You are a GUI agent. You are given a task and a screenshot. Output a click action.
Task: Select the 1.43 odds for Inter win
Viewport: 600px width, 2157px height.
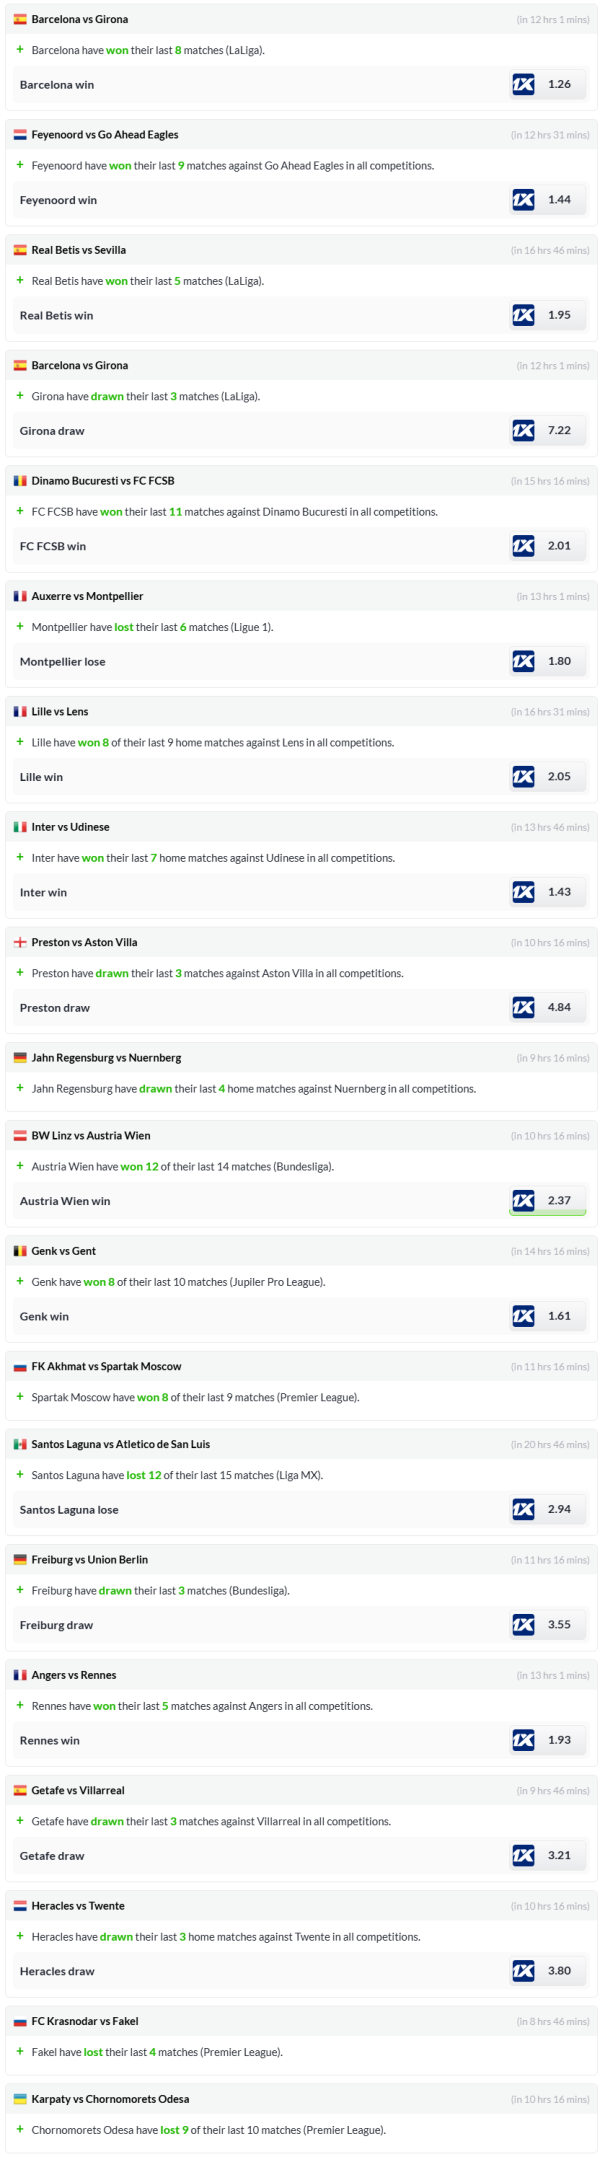tap(559, 892)
